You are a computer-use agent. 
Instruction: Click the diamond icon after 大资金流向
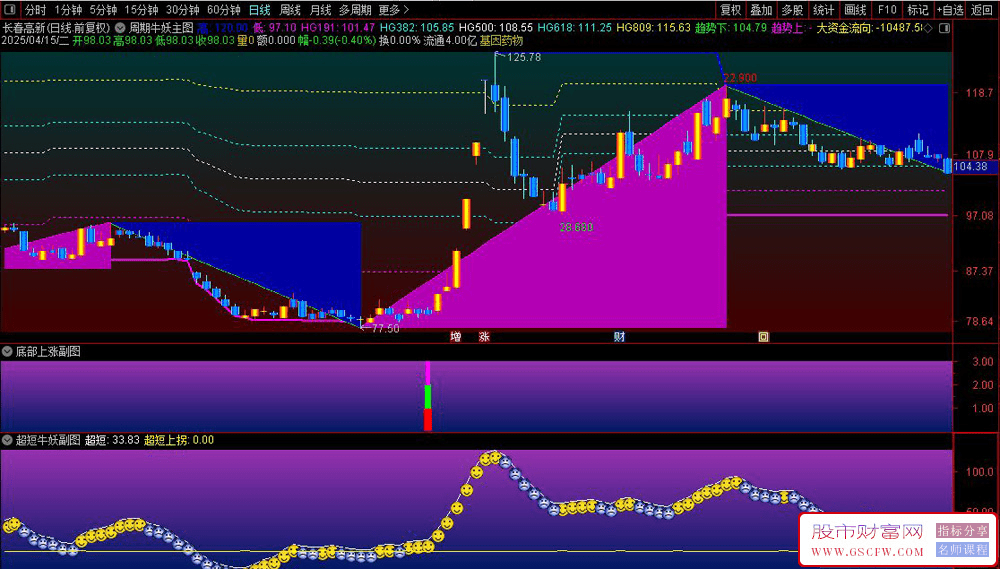click(927, 28)
